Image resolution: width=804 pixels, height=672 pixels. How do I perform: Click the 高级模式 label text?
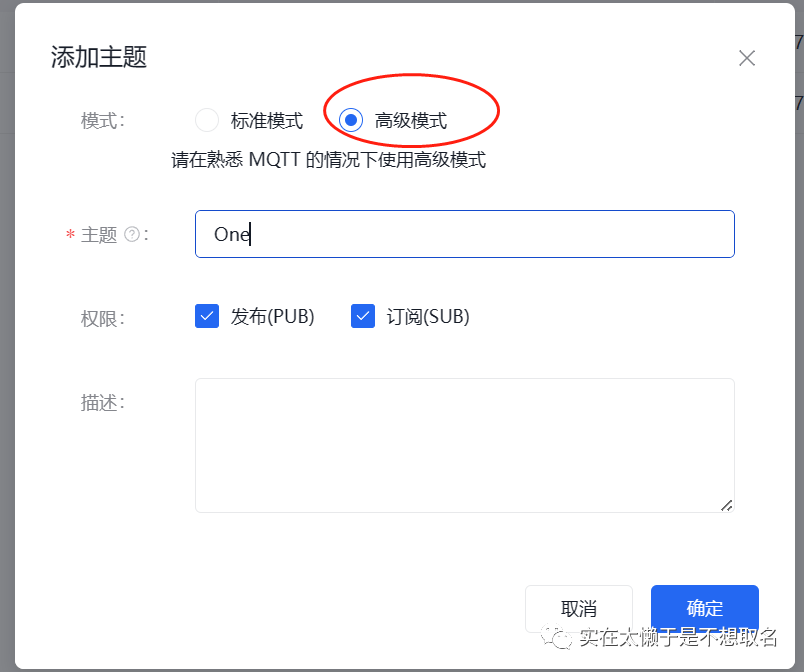click(x=410, y=121)
